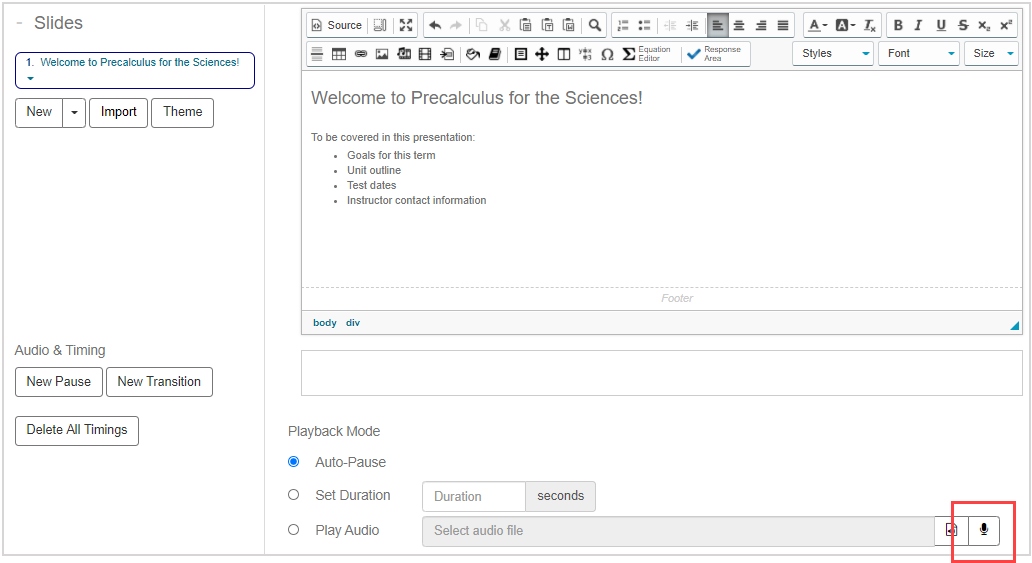Open the text color picker
Image resolution: width=1032 pixels, height=563 pixels.
click(x=817, y=25)
